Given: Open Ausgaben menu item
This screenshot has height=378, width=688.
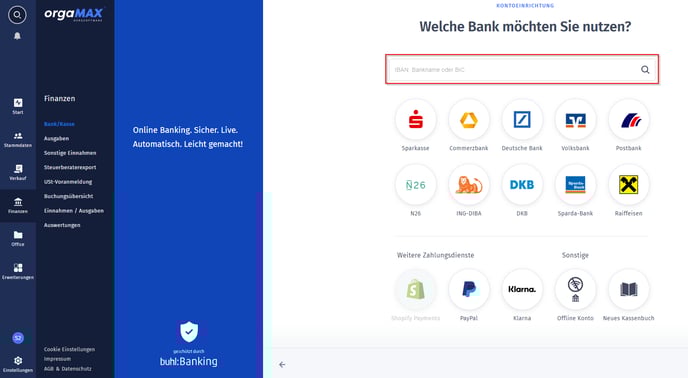Looking at the screenshot, I should point(56,139).
